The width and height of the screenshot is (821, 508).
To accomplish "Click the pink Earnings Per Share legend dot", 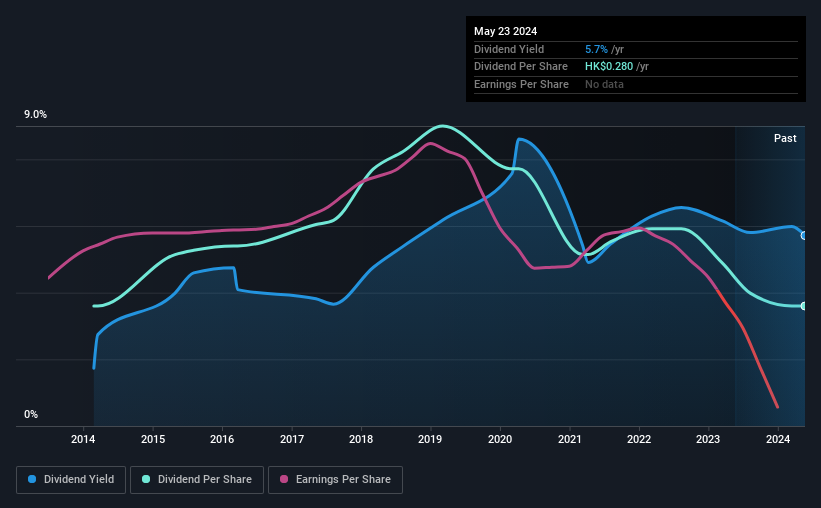I will [284, 479].
